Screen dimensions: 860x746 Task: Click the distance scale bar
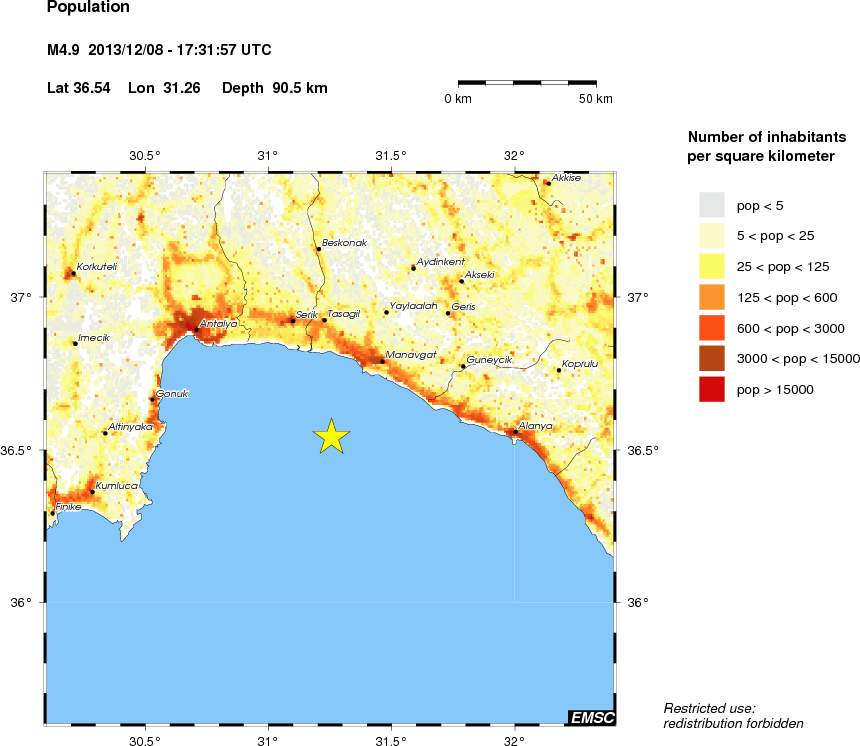[x=527, y=82]
